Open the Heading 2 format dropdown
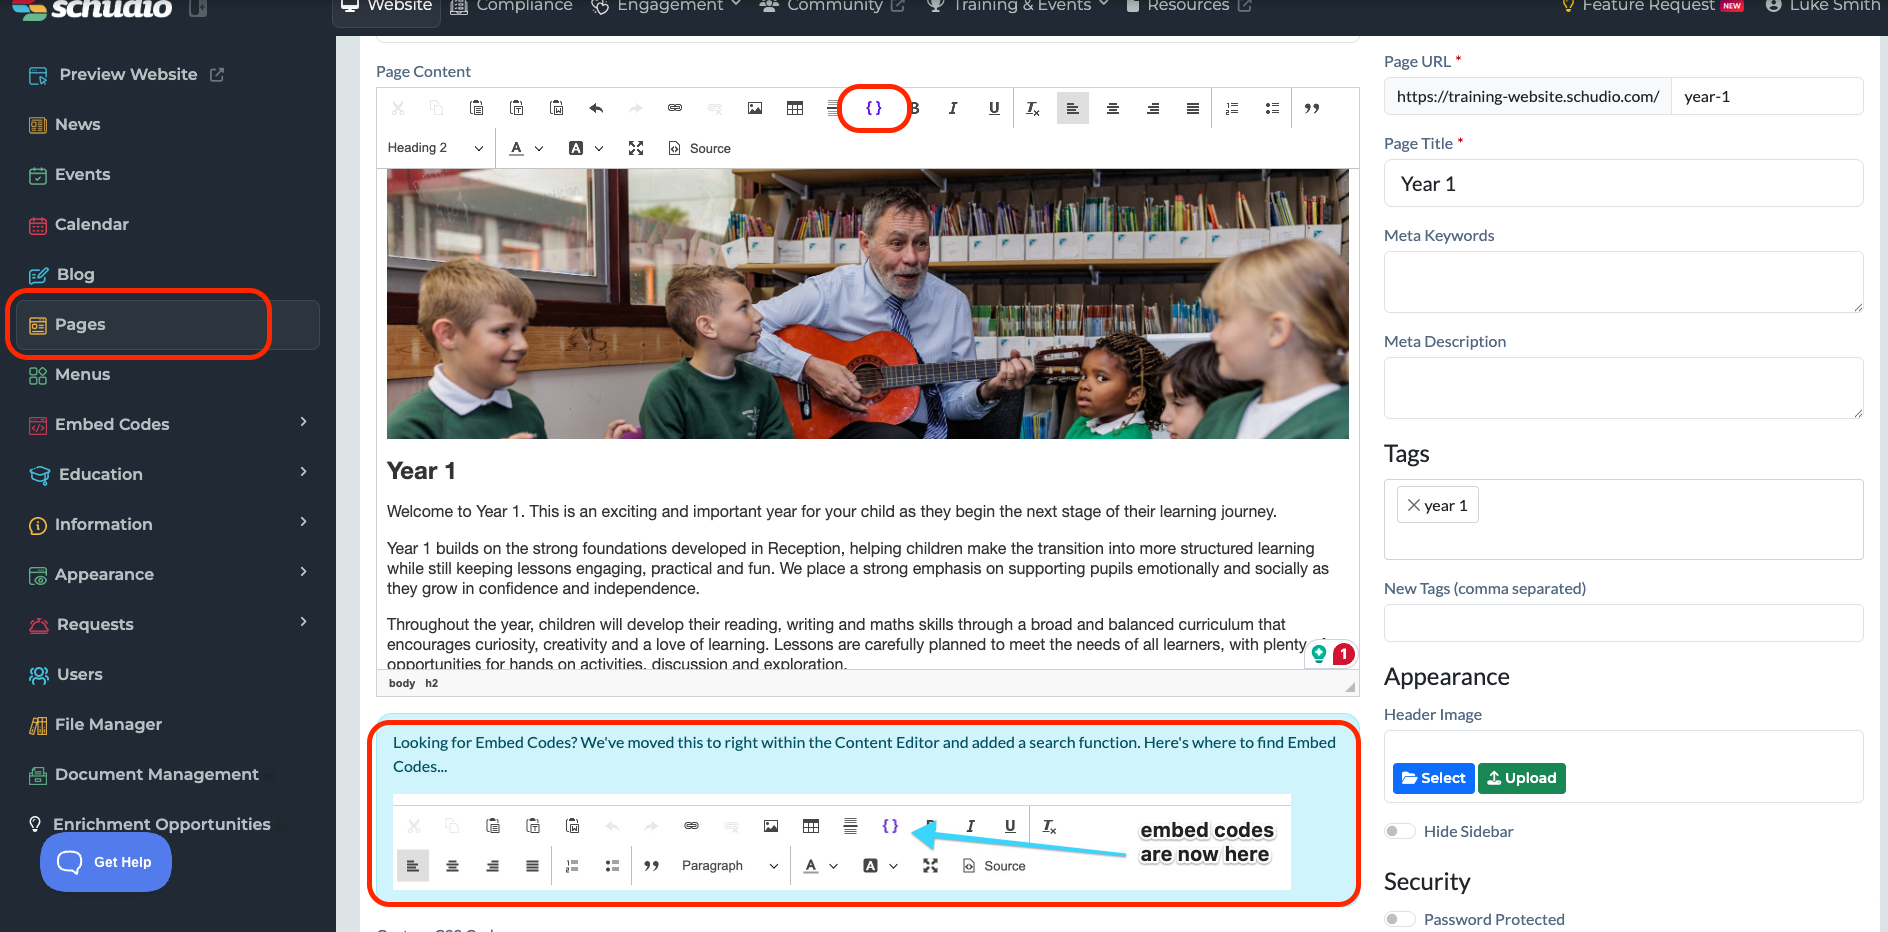The width and height of the screenshot is (1888, 932). tap(435, 148)
